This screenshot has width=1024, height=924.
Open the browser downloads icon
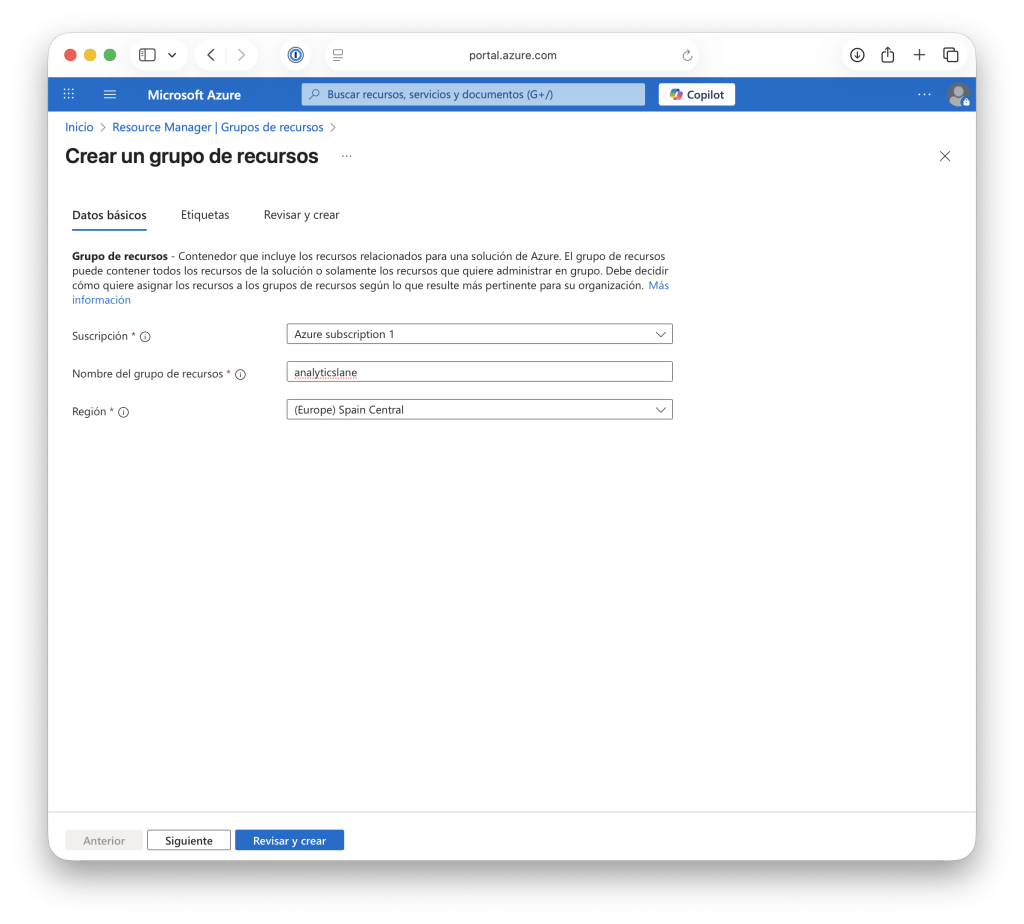click(857, 55)
